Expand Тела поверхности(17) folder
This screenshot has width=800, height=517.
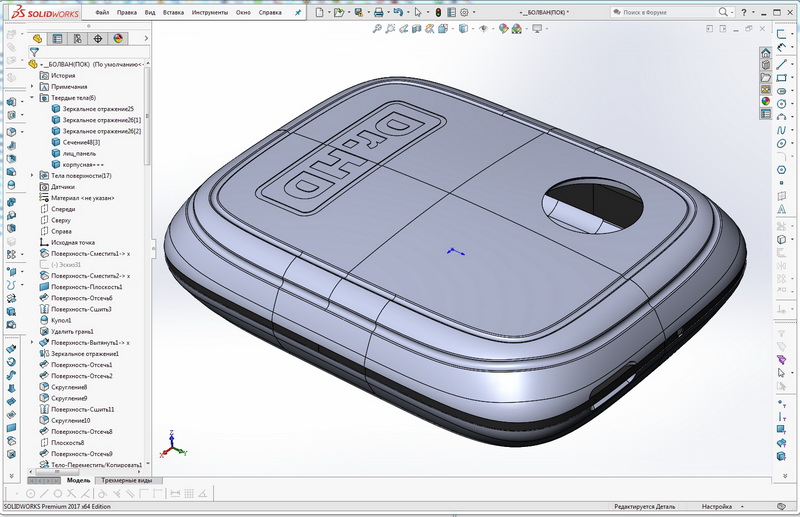point(32,176)
